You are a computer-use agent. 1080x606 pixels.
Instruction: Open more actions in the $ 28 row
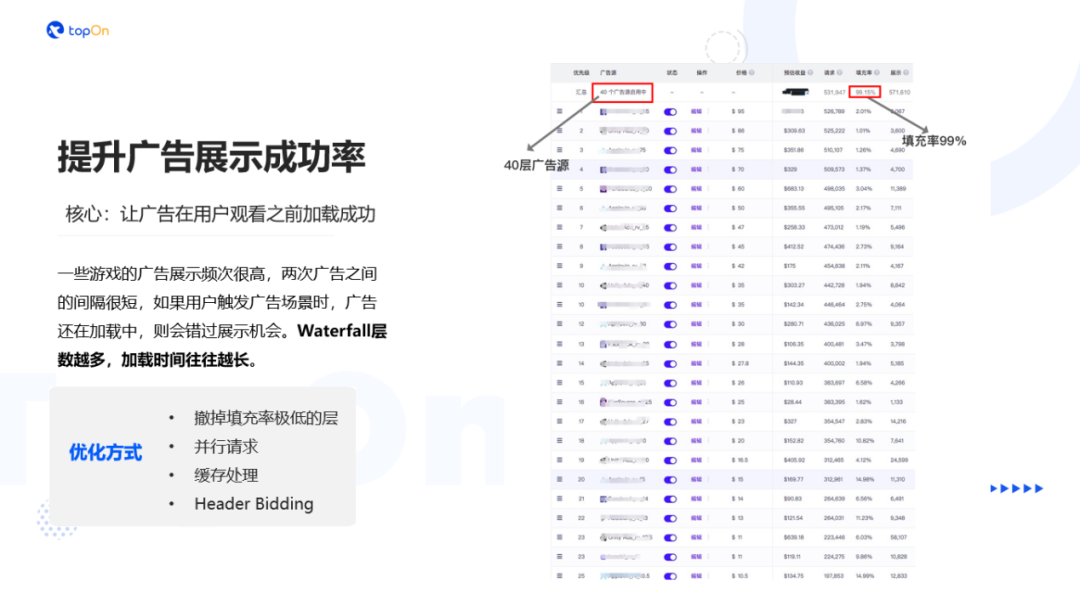click(708, 344)
